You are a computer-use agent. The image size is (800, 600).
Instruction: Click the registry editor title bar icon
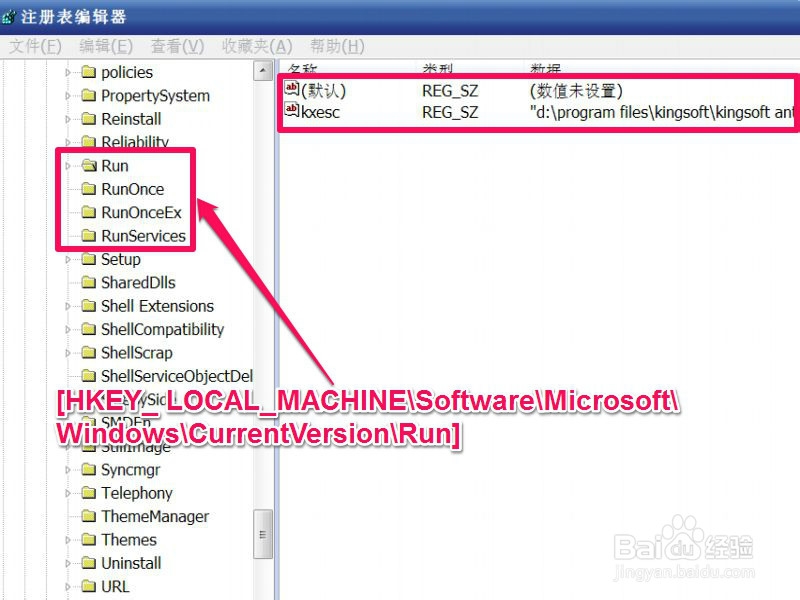9,17
